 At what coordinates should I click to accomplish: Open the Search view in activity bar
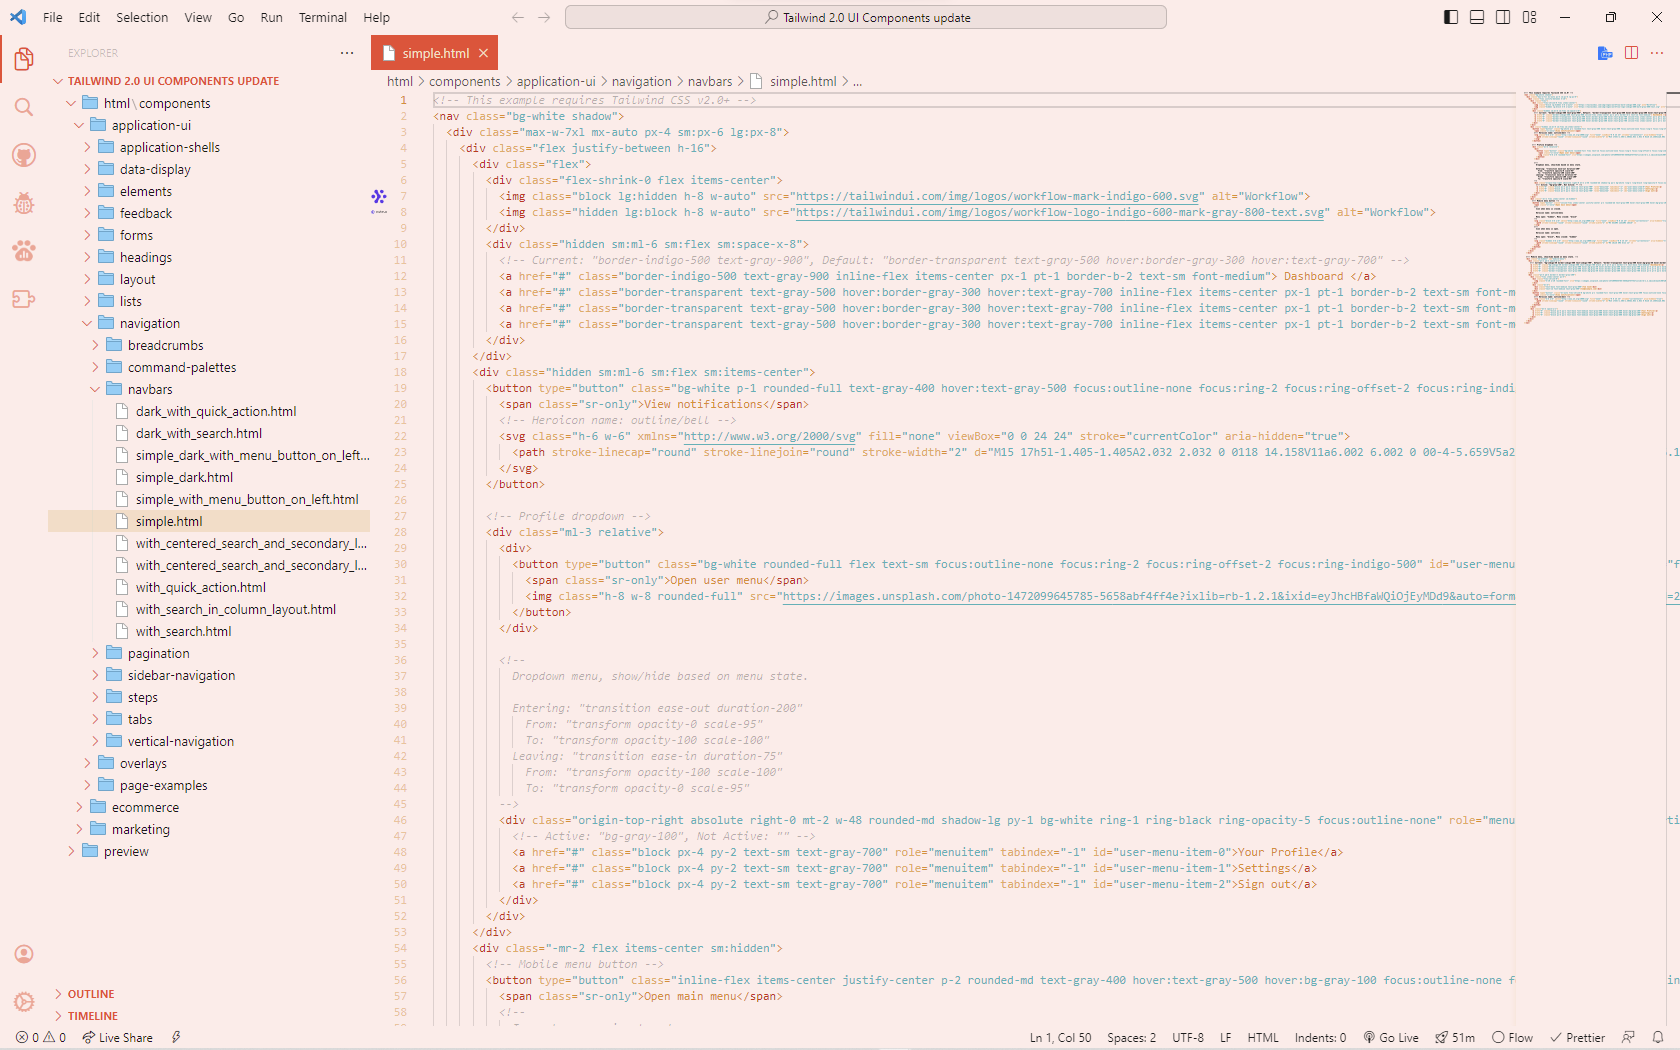tap(24, 107)
